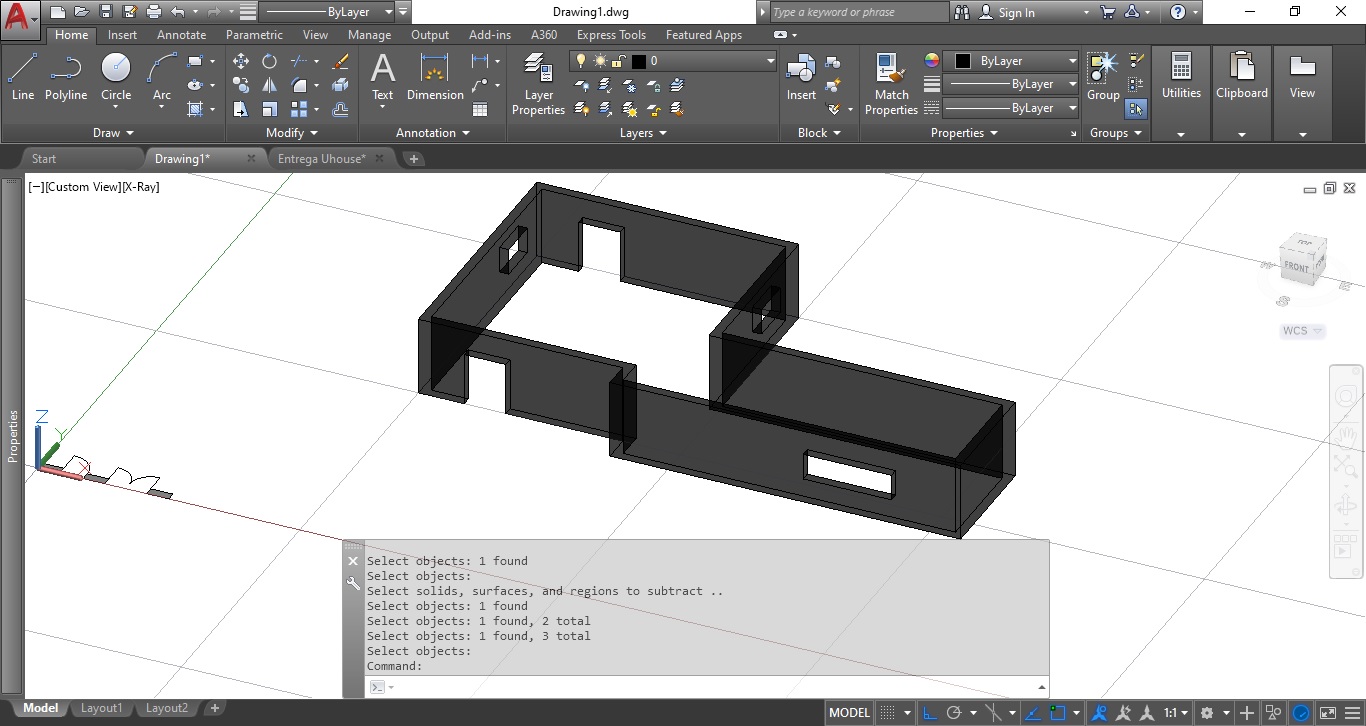Expand the Modify panel
Viewport: 1366px width, 726px height.
pos(292,133)
